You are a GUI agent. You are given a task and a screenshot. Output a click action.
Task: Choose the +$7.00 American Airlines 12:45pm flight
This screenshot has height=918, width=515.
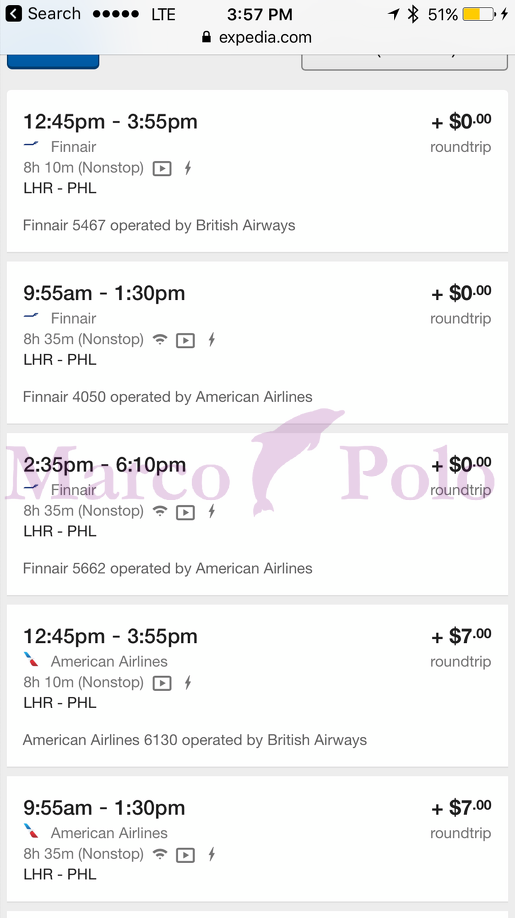(258, 686)
